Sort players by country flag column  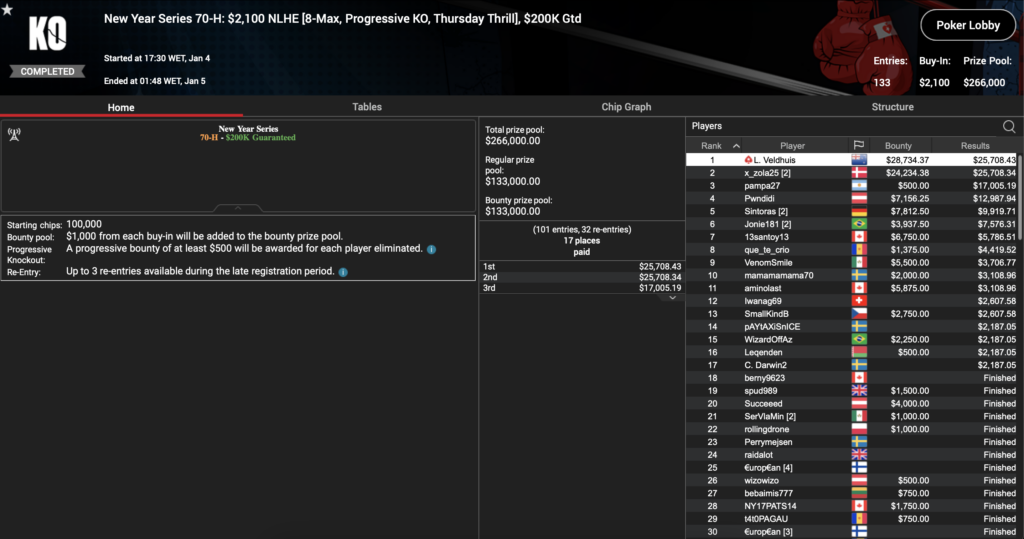coord(858,146)
